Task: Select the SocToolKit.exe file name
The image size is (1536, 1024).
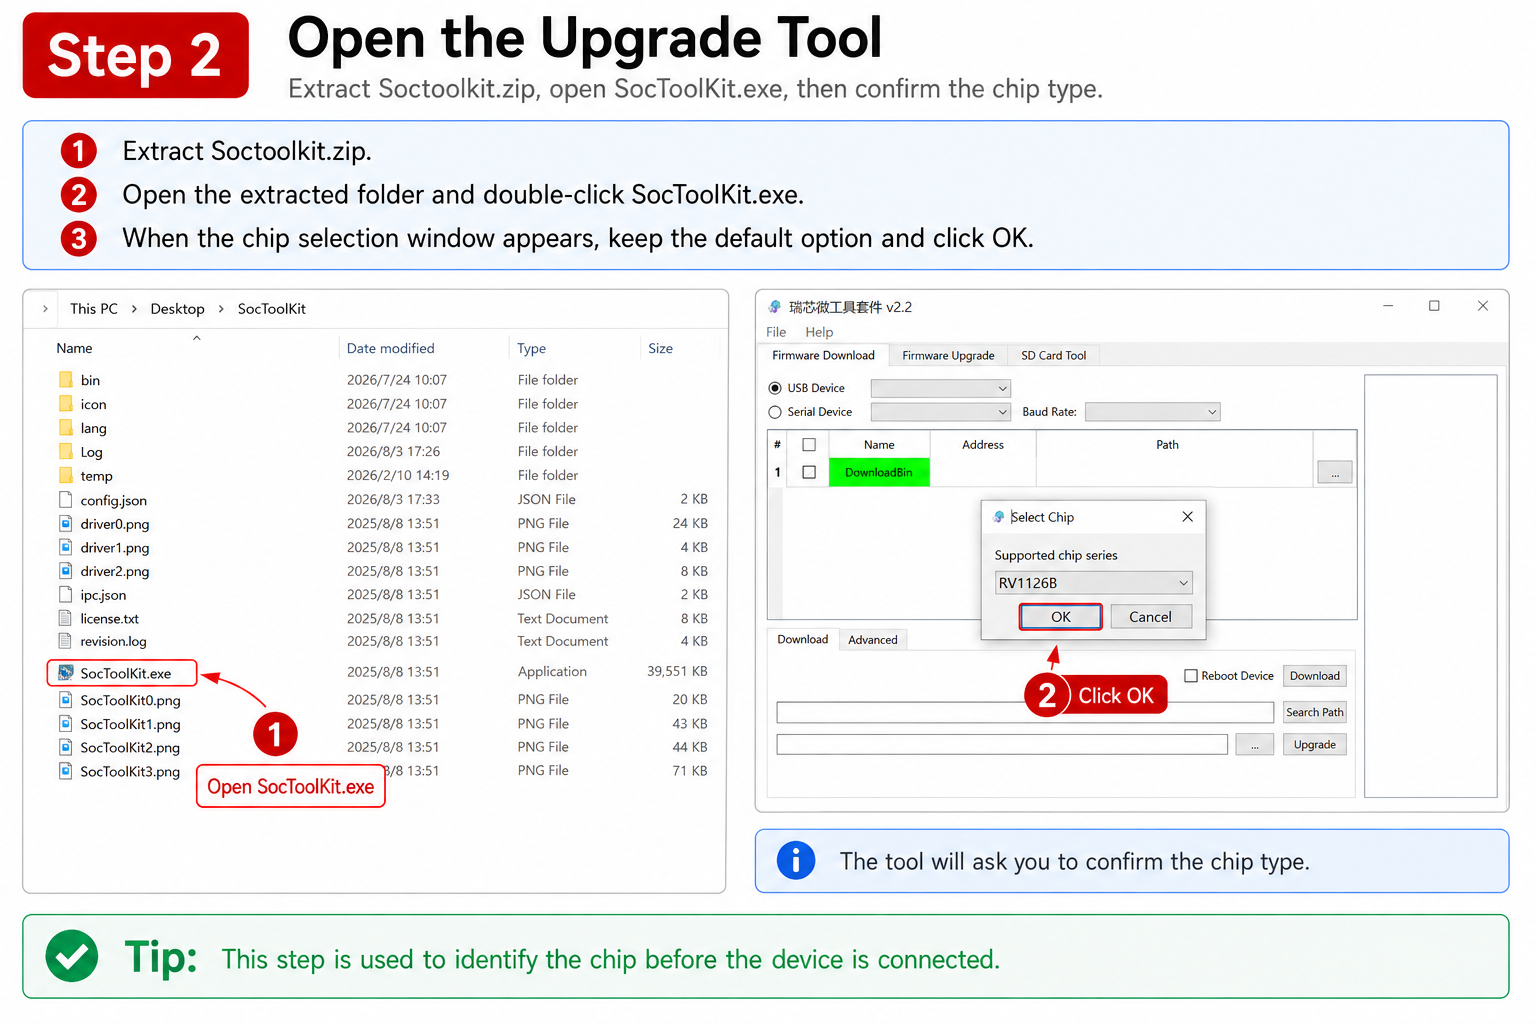Action: tap(126, 673)
